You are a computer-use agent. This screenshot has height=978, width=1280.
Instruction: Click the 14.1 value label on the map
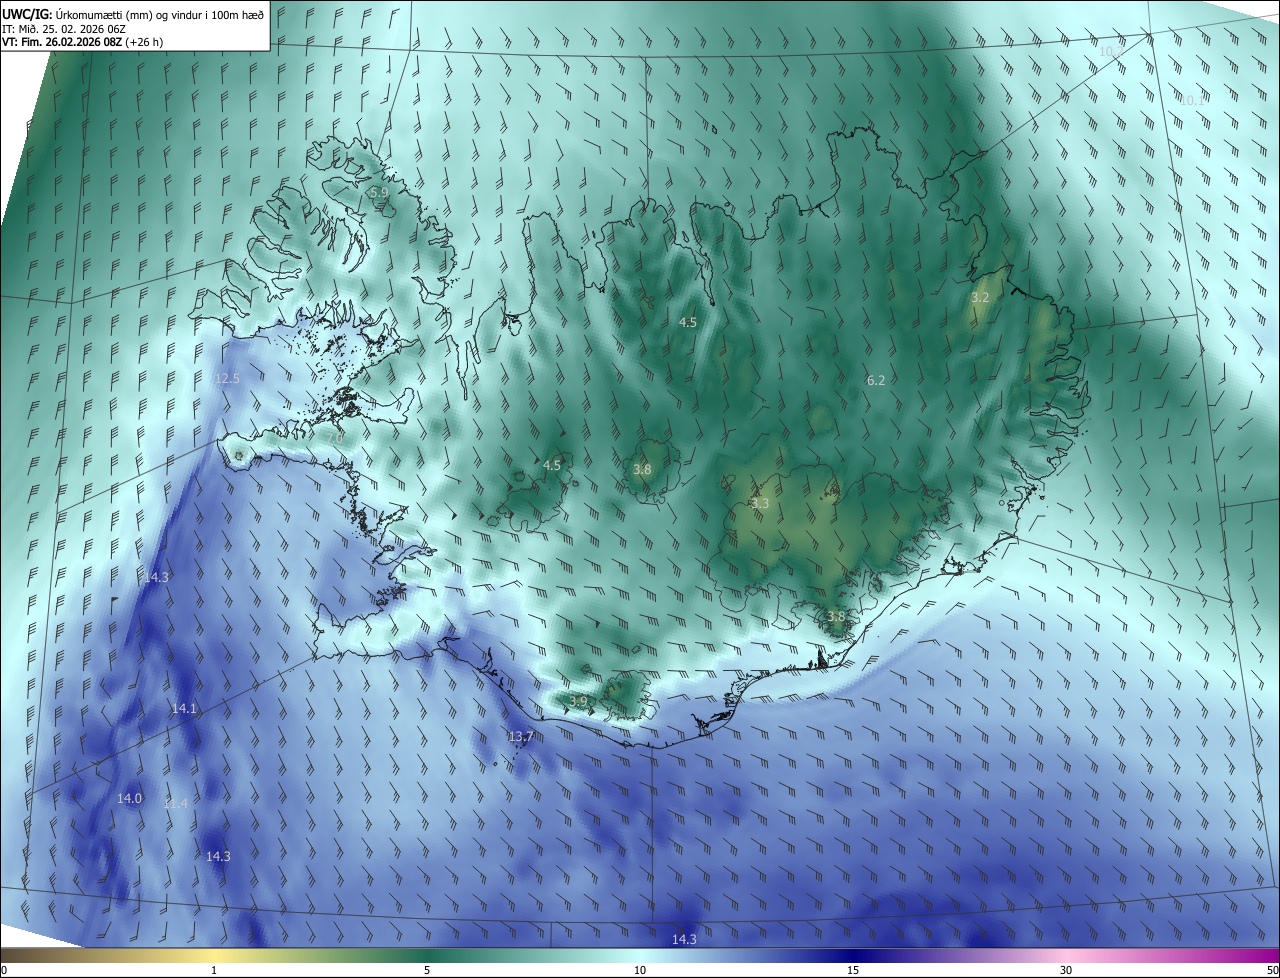[x=184, y=708]
